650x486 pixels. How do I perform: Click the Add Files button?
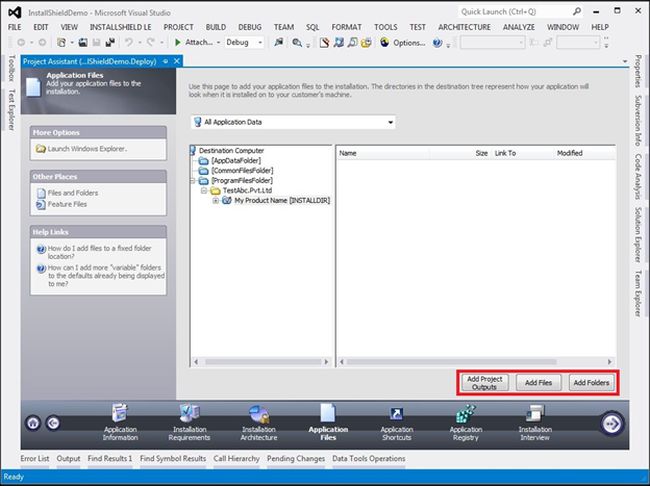point(538,383)
